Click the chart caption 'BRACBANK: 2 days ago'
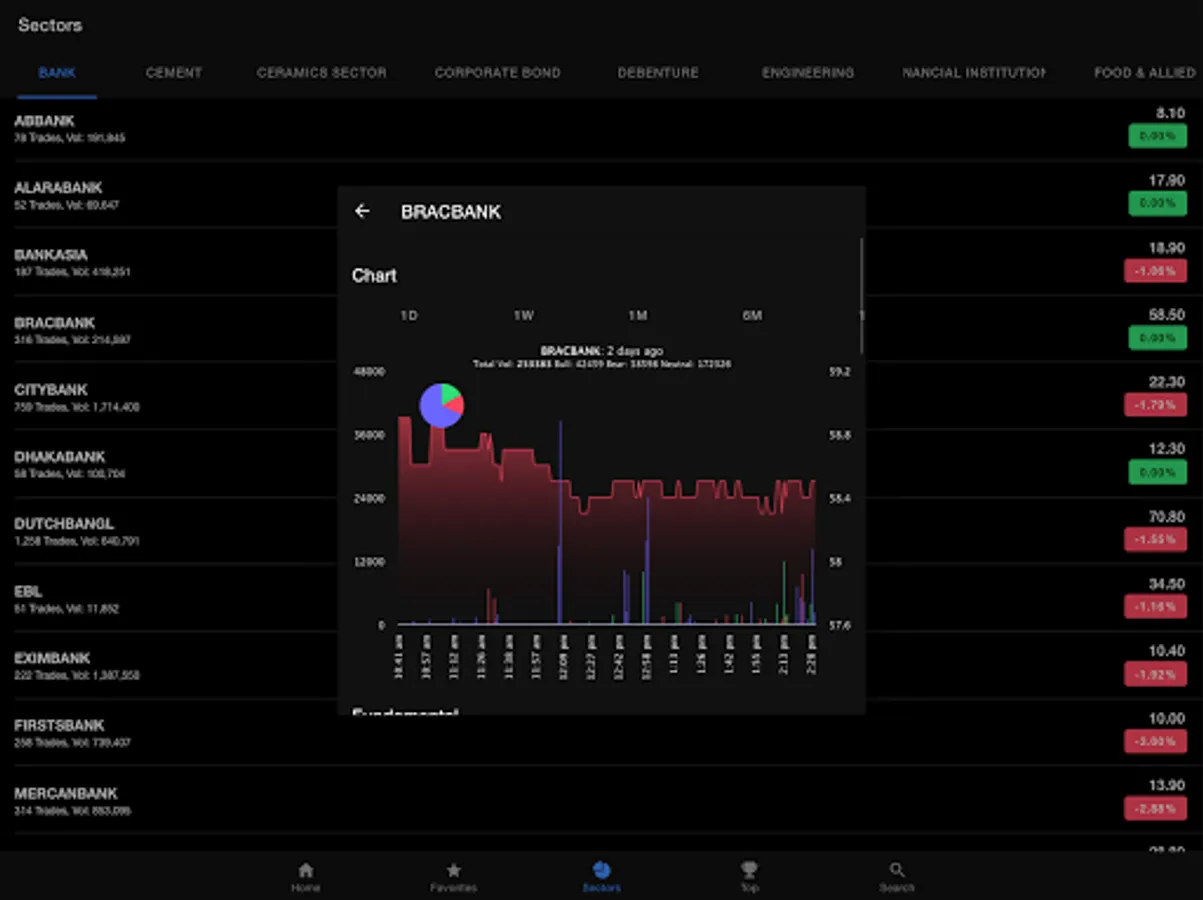This screenshot has height=900, width=1203. pos(602,351)
